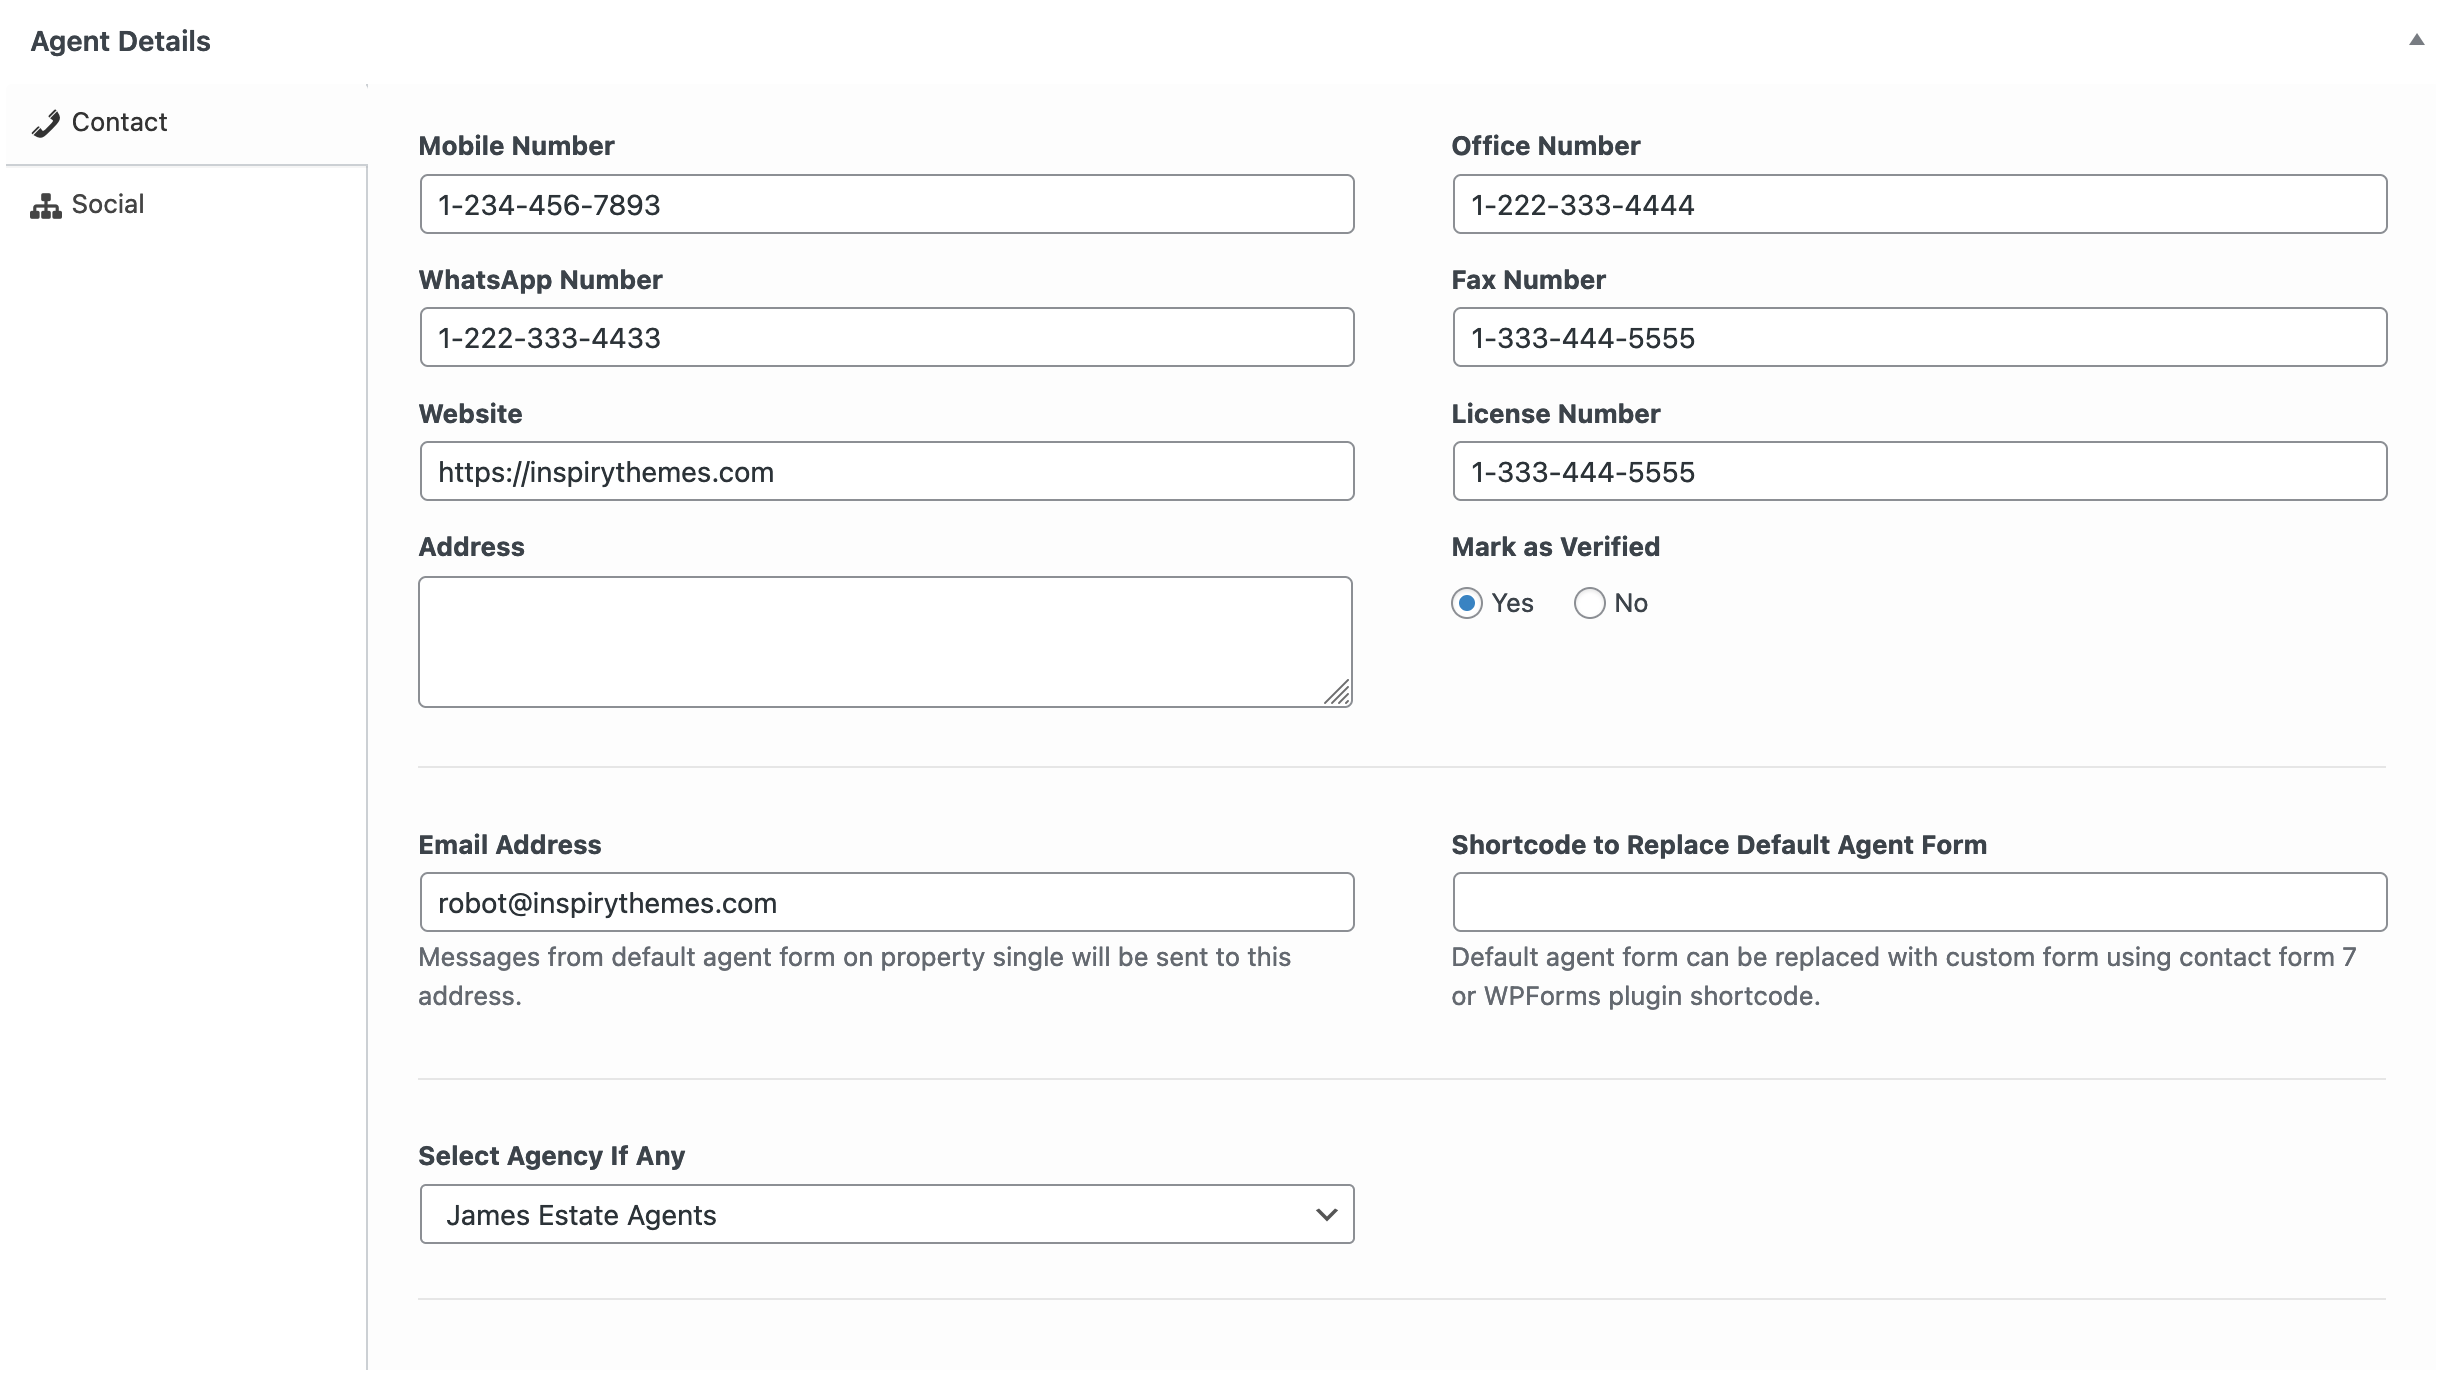Click the Office Number label
Viewport: 2456px width, 1386px height.
coord(1546,146)
